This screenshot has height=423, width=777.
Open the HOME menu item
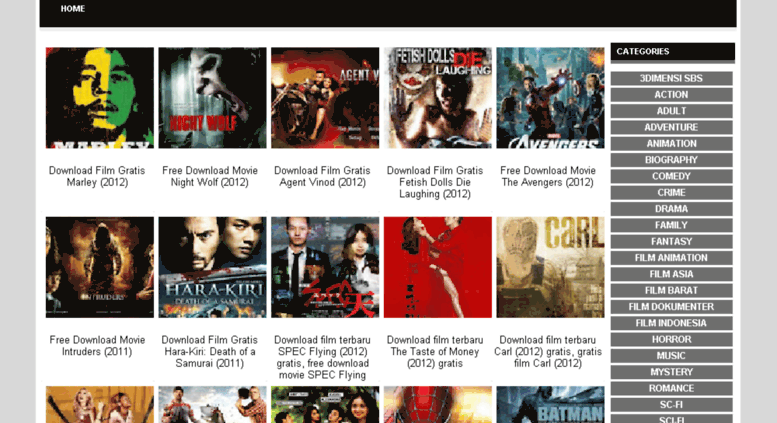click(x=72, y=8)
